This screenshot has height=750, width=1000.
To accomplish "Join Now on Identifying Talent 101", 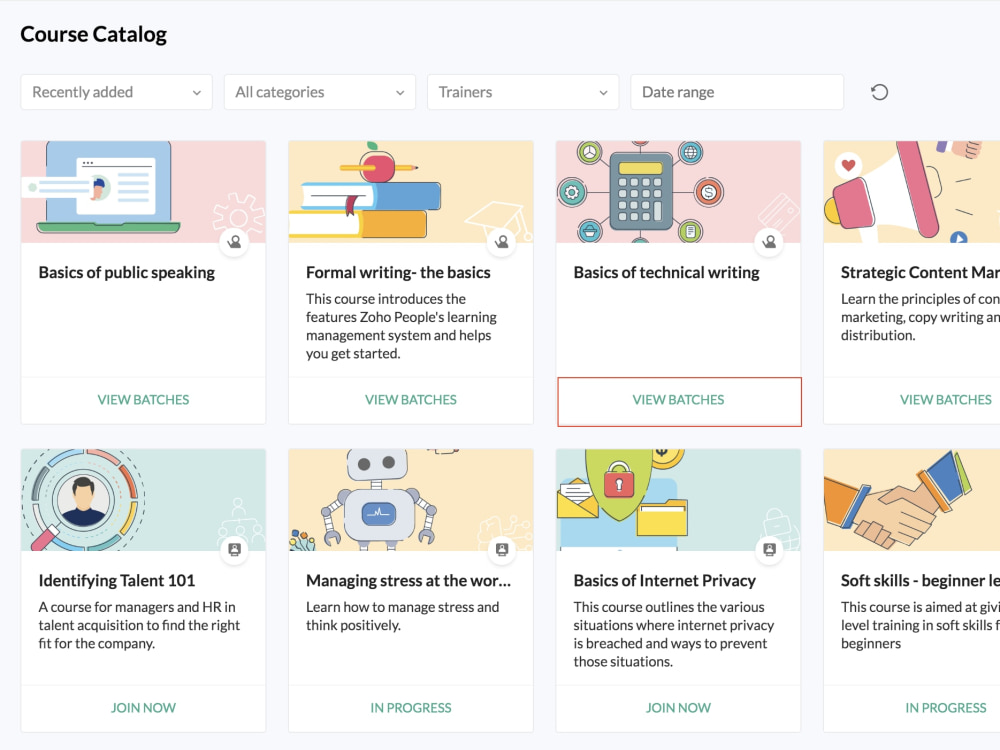I will 143,708.
